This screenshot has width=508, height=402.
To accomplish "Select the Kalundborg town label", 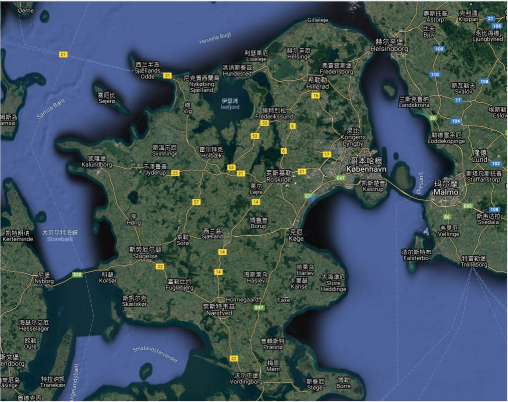I will 97,165.
